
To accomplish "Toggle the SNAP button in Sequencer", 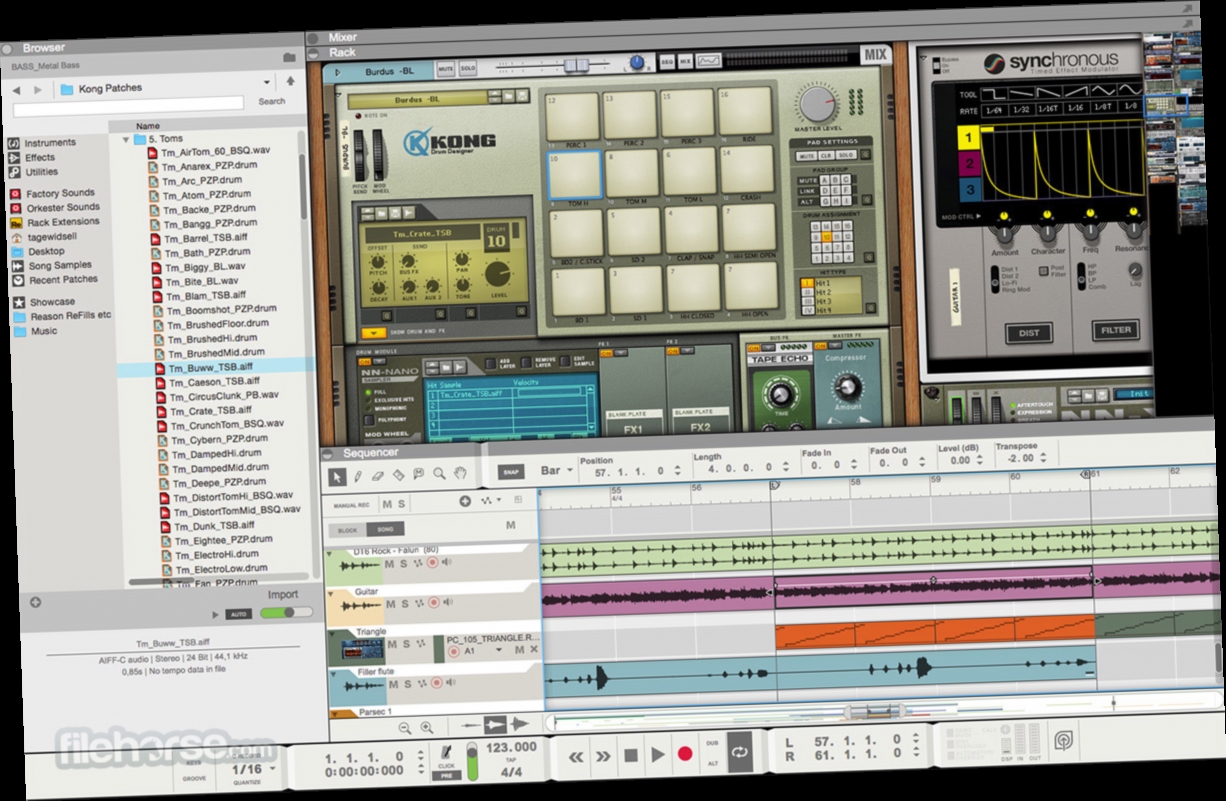I will [x=512, y=471].
